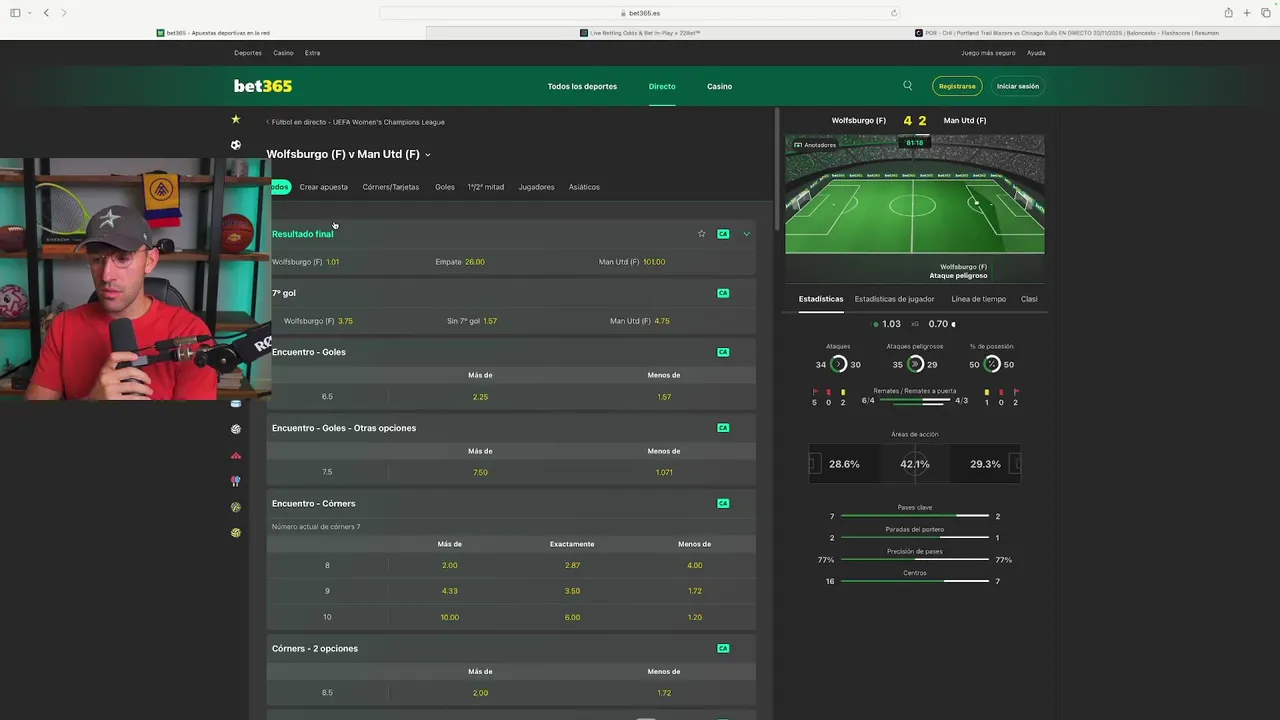Screen dimensions: 1280x720
Task: Select the Línea de tiempo tab
Action: click(979, 299)
